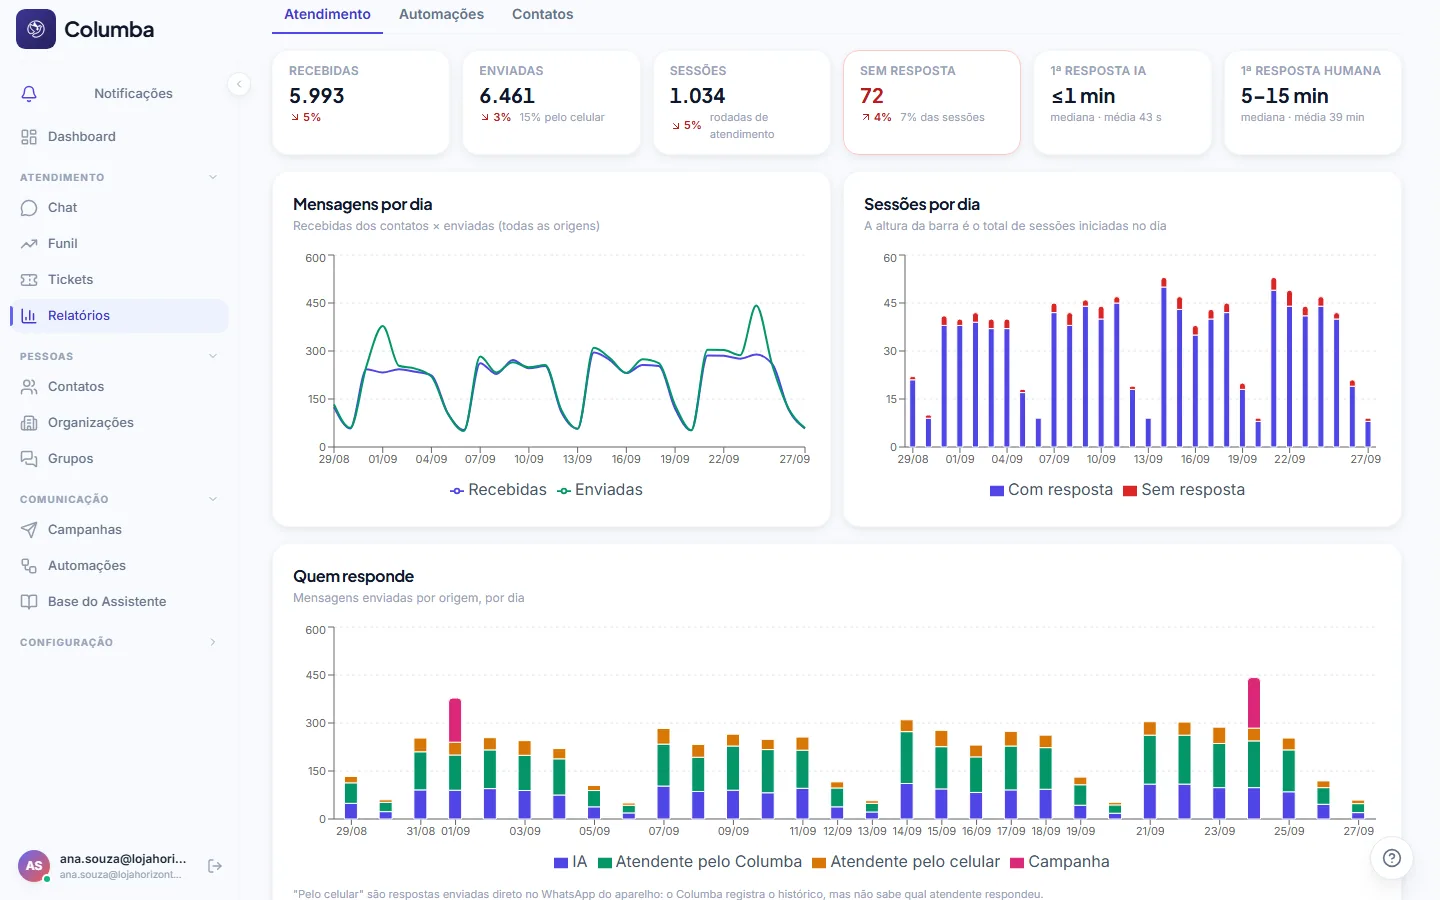Image resolution: width=1440 pixels, height=900 pixels.
Task: Switch to the Automações tab
Action: [x=441, y=15]
